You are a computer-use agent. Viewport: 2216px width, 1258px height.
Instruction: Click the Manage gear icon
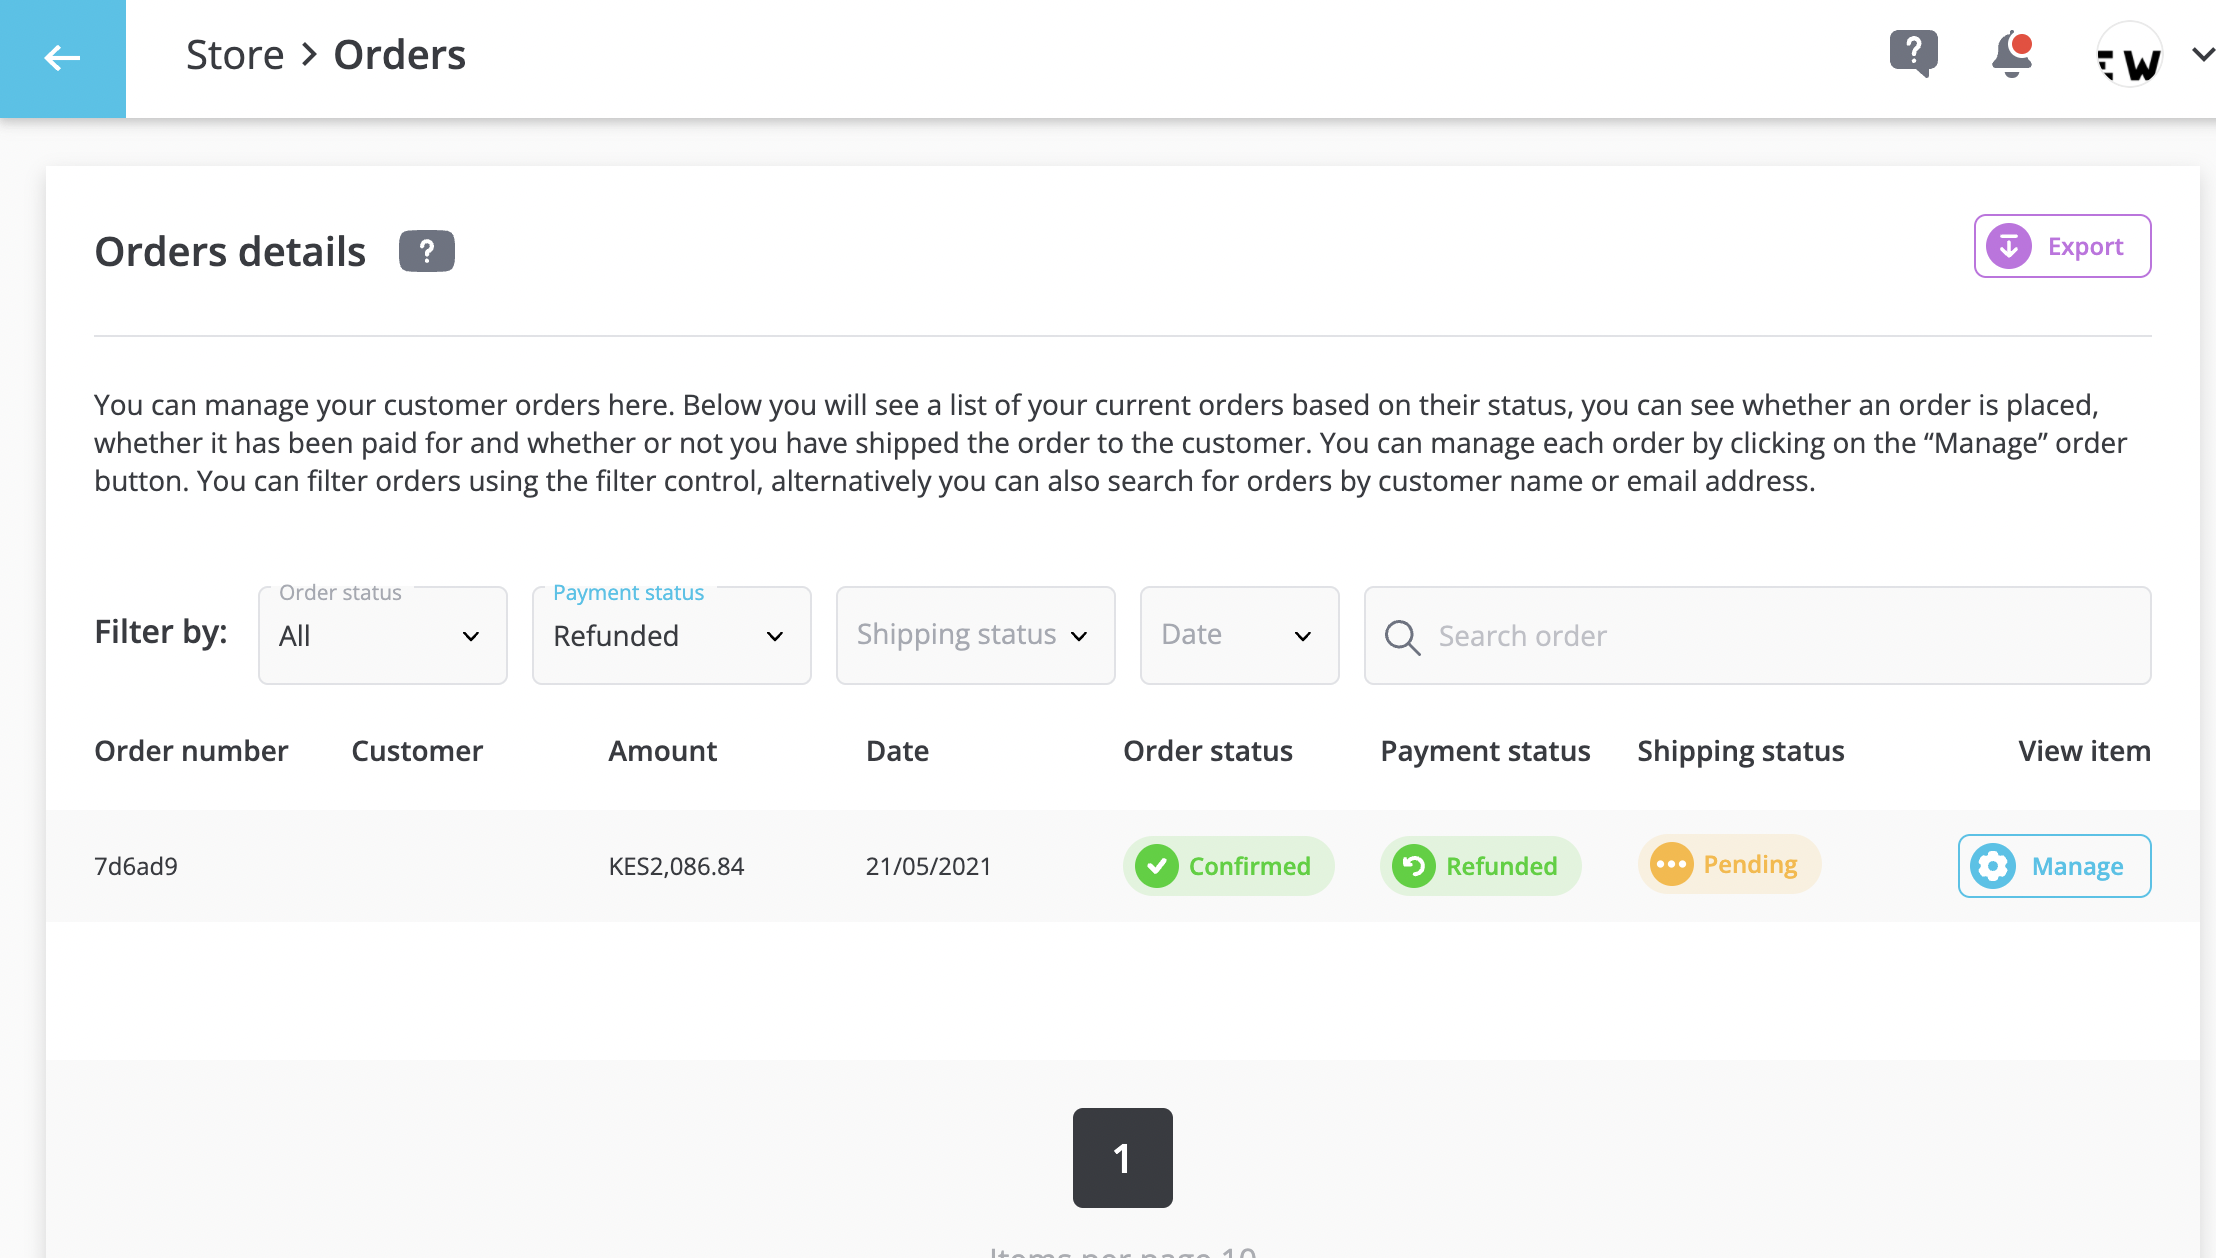1992,866
